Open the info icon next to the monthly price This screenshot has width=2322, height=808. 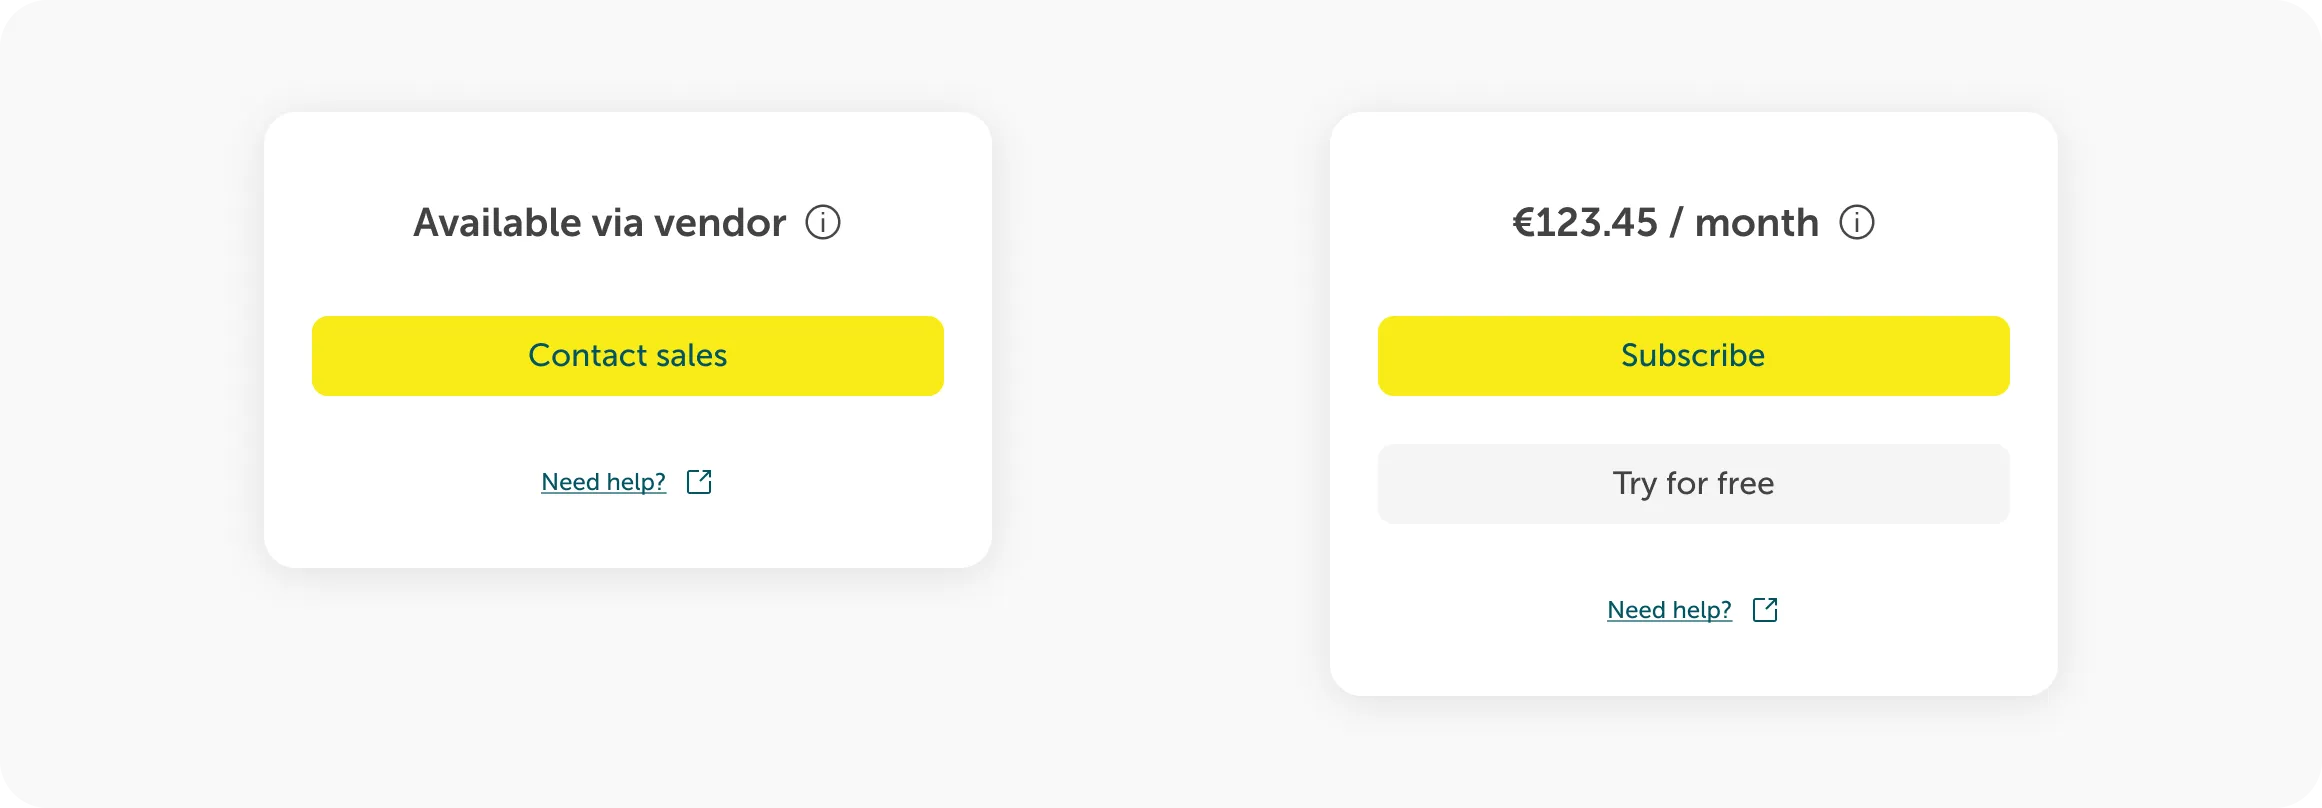1857,222
